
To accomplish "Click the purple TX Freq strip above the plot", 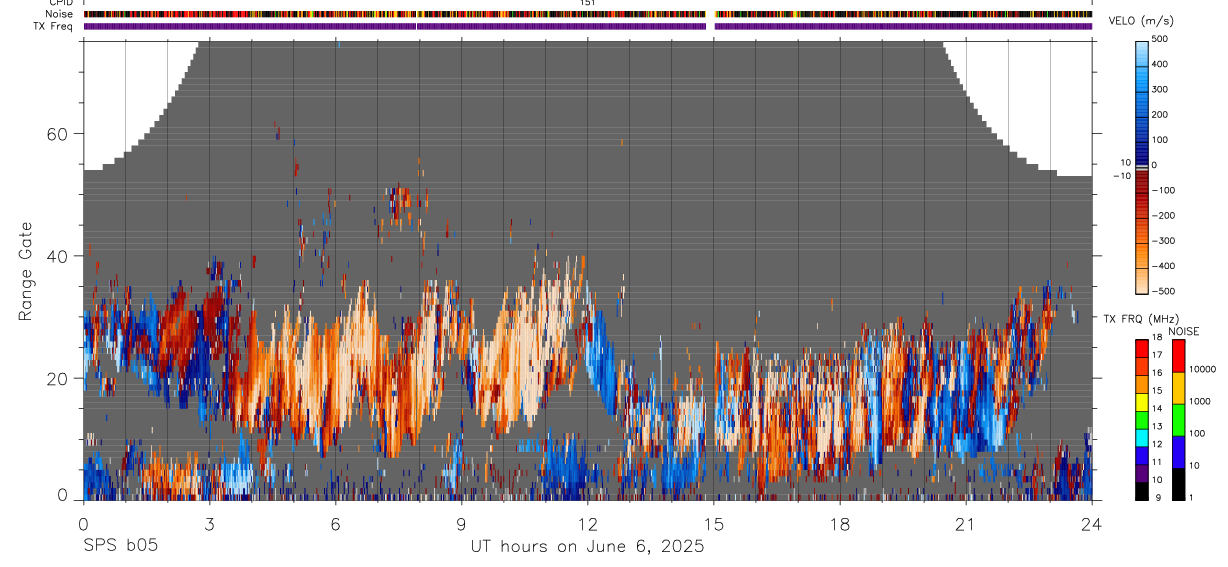I will click(588, 26).
